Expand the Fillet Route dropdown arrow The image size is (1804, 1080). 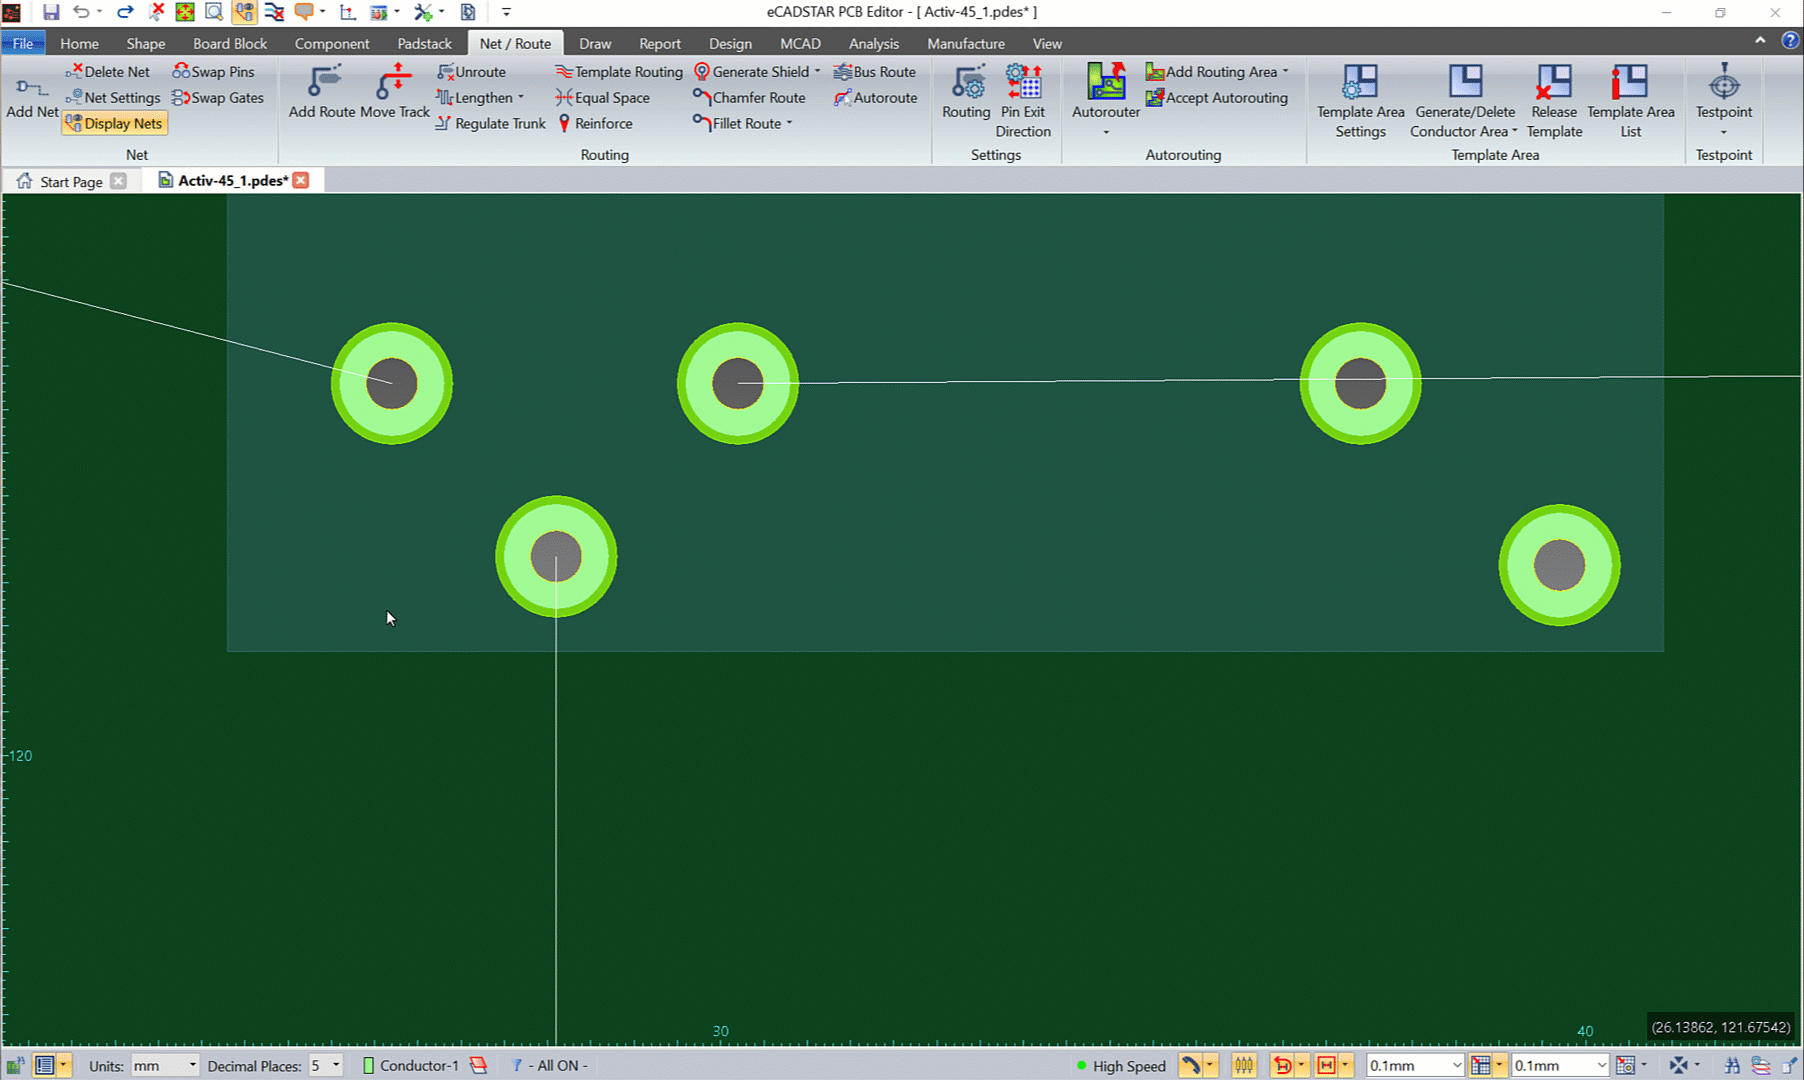tap(790, 124)
